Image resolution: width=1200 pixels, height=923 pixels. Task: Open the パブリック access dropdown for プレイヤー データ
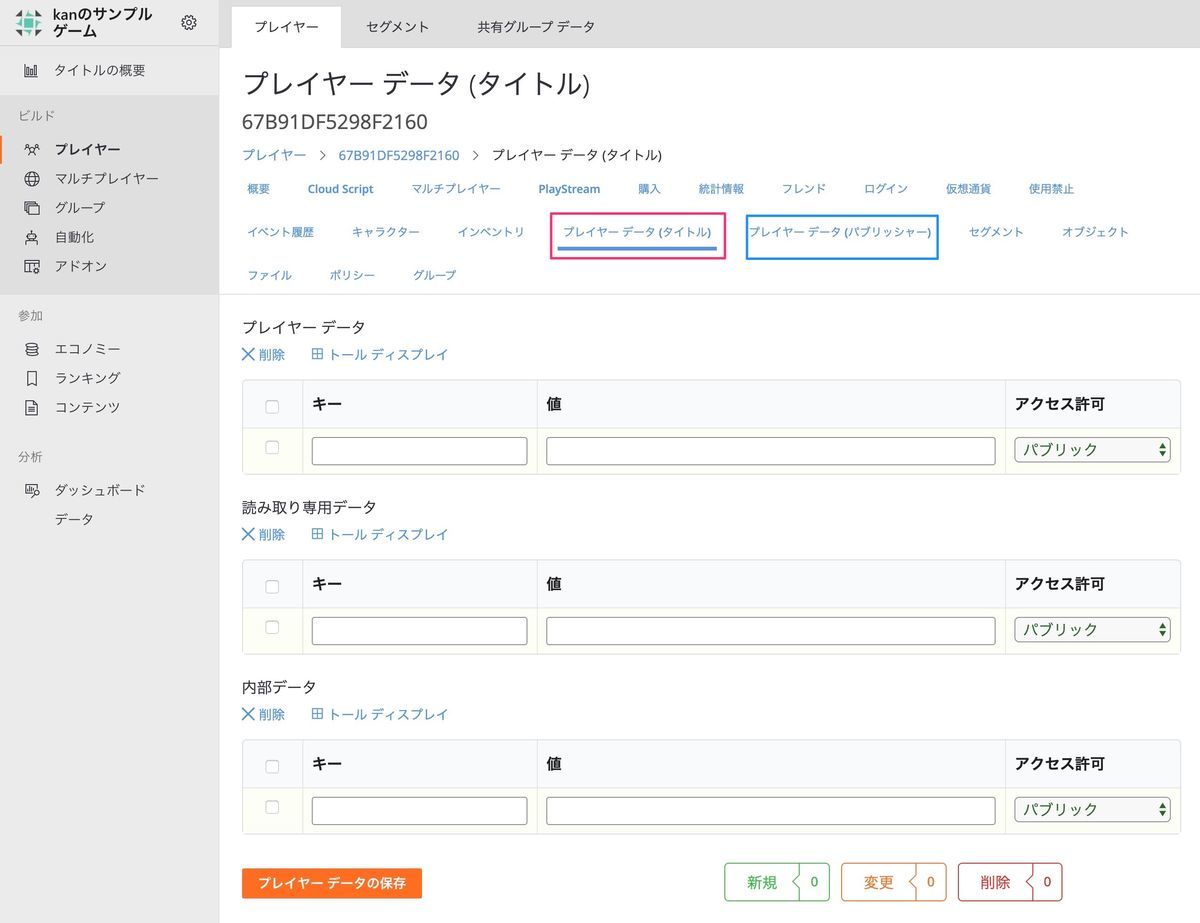pos(1091,449)
